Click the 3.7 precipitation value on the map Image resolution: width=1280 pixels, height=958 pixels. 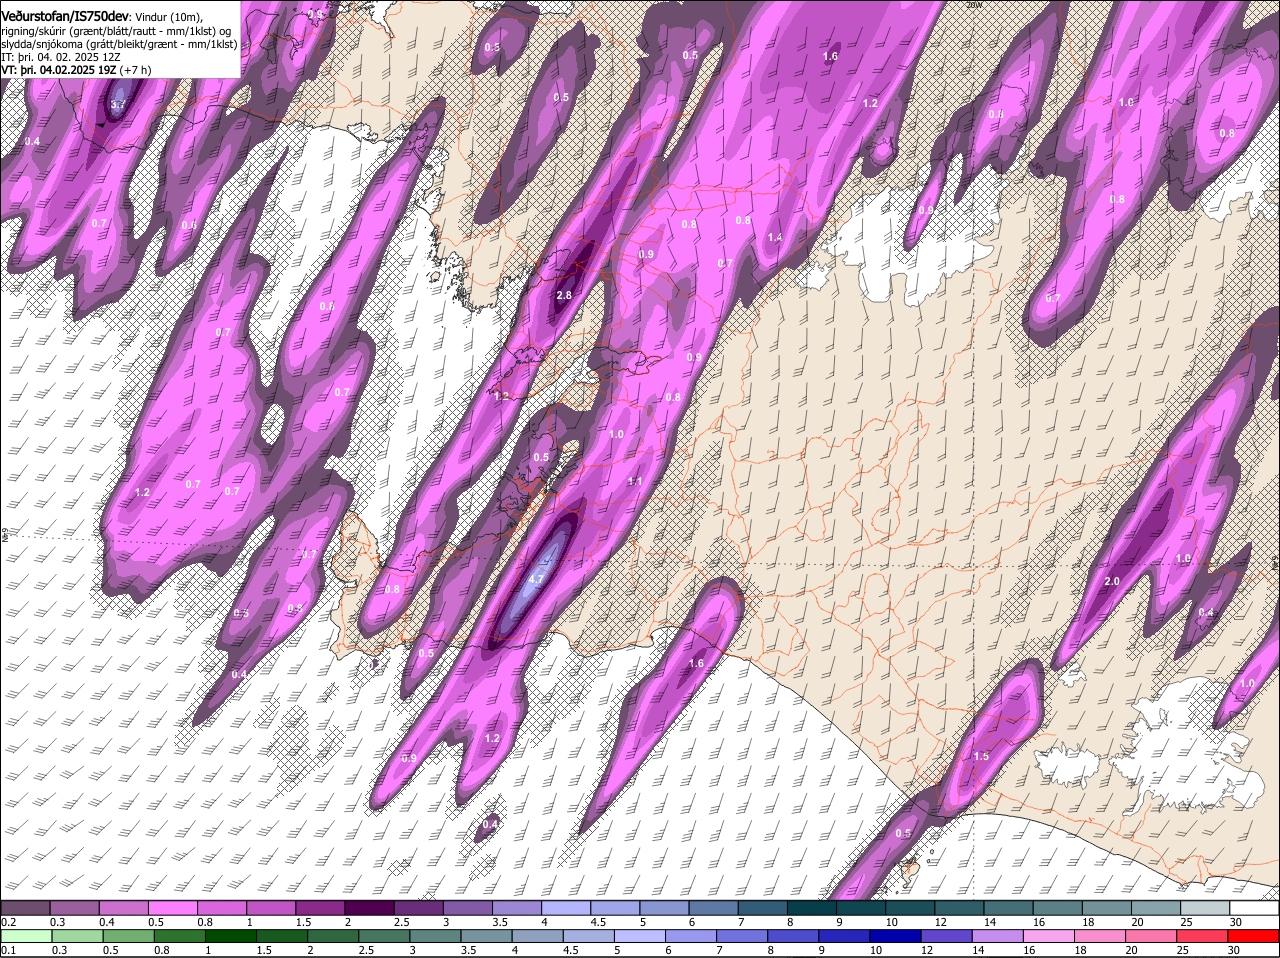click(x=118, y=104)
